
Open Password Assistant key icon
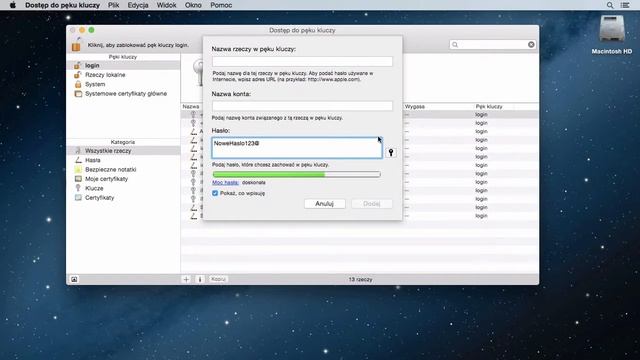391,153
